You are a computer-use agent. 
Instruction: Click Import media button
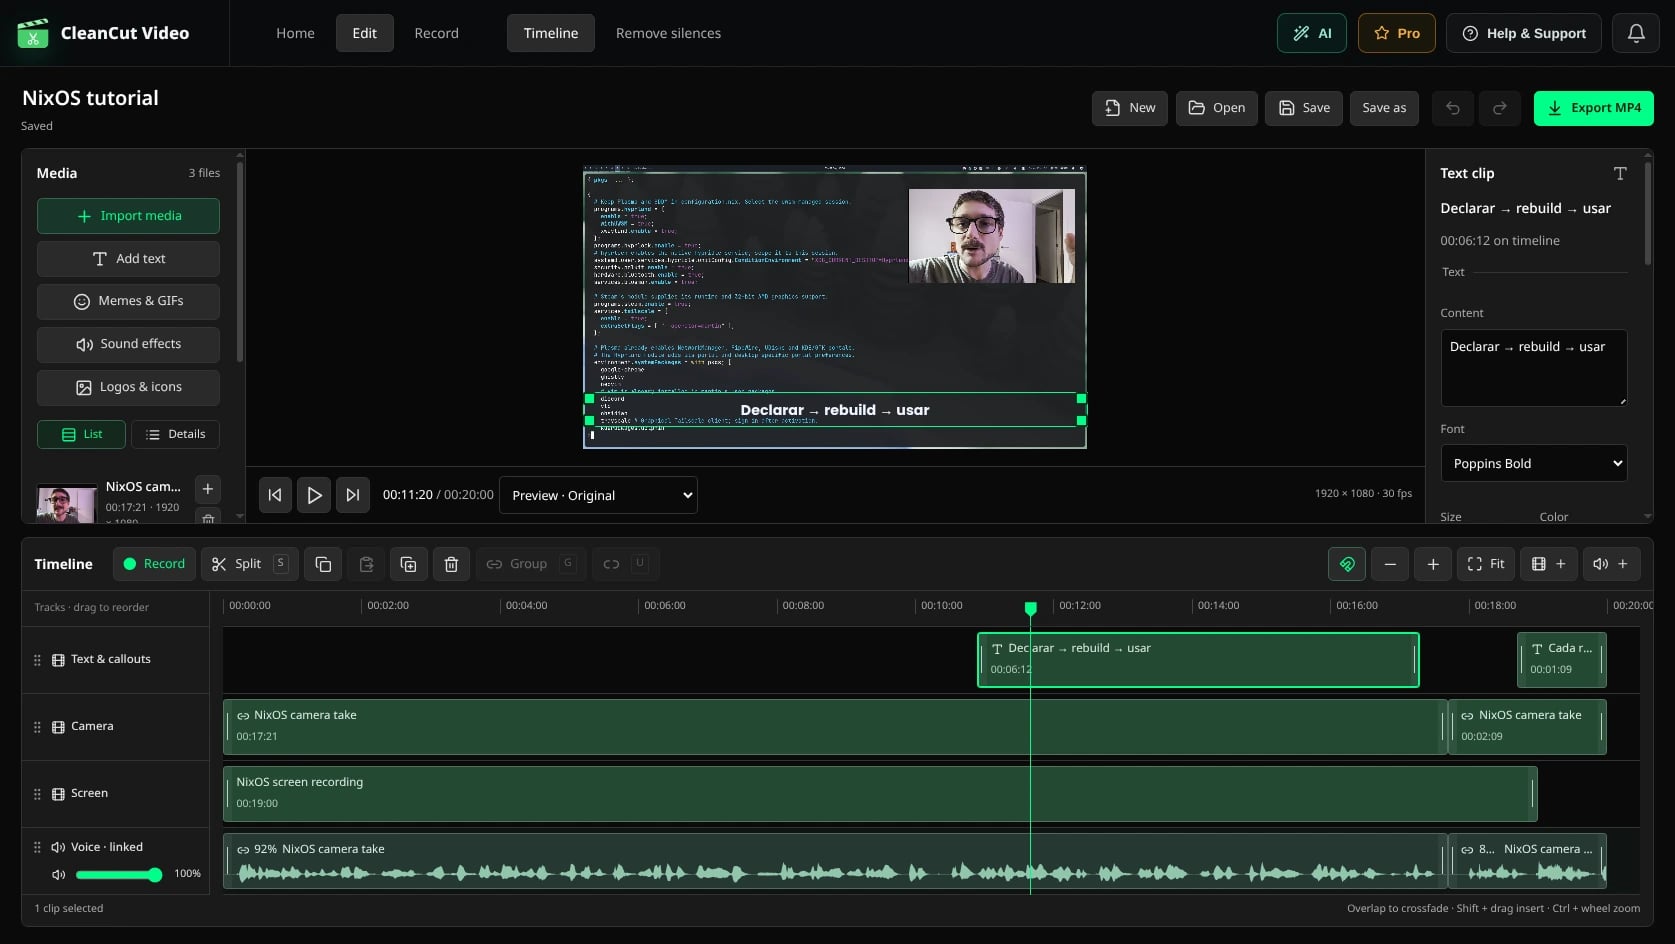click(128, 216)
